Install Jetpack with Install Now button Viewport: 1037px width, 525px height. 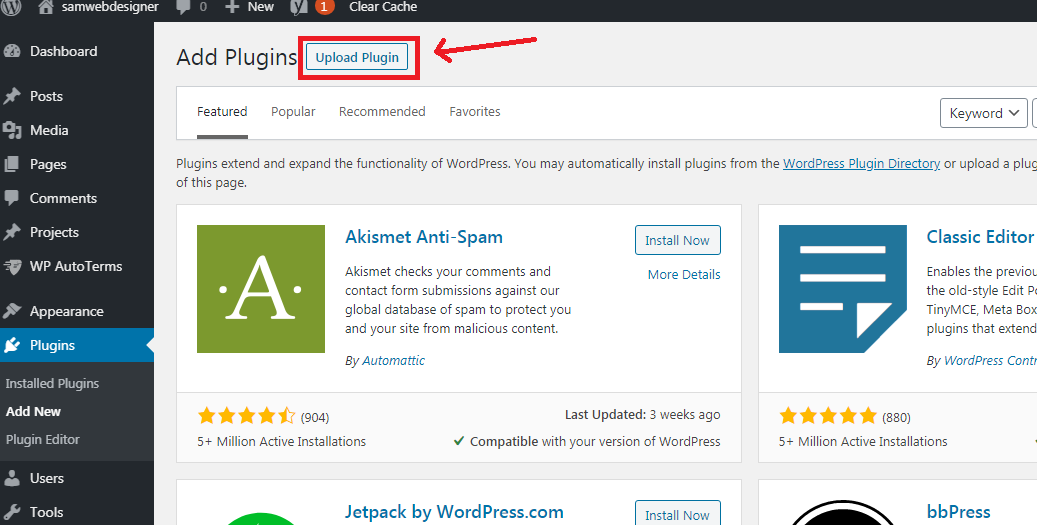[677, 514]
